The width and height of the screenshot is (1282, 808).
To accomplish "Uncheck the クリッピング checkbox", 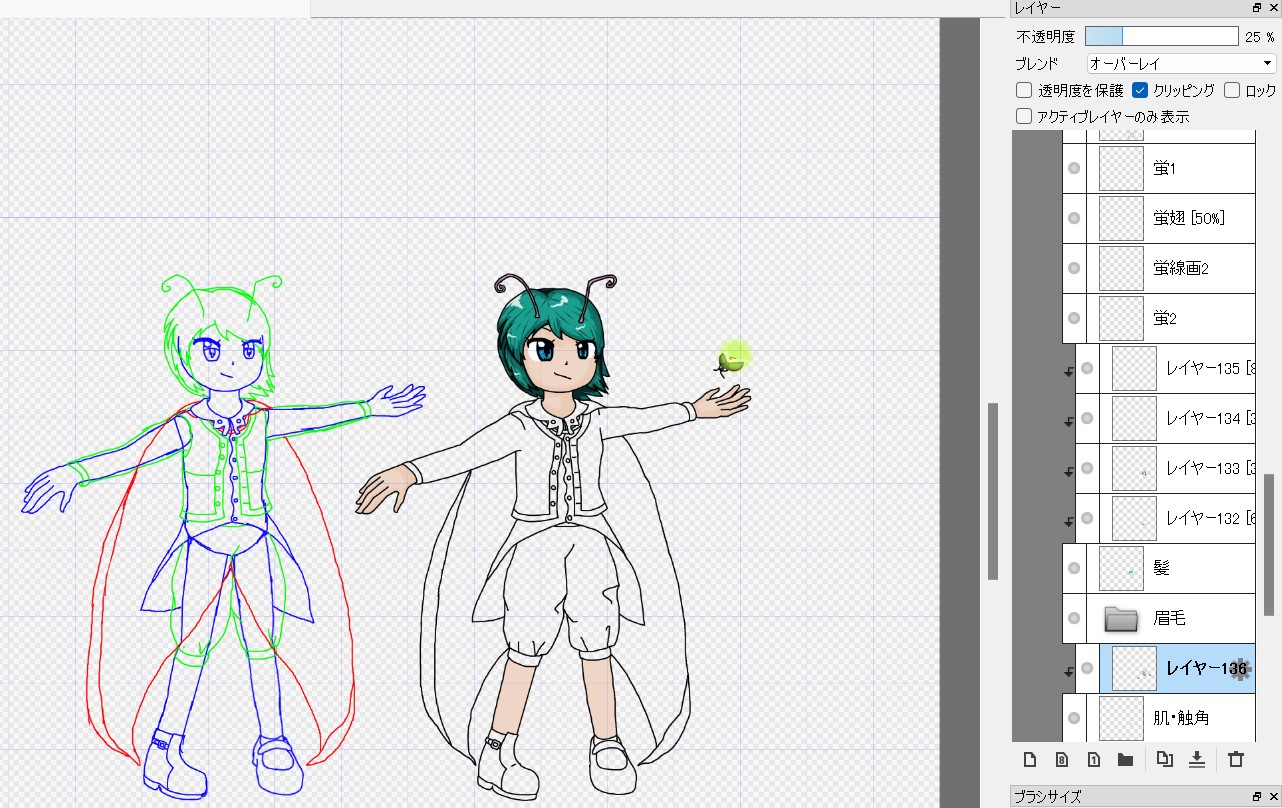I will point(1140,90).
